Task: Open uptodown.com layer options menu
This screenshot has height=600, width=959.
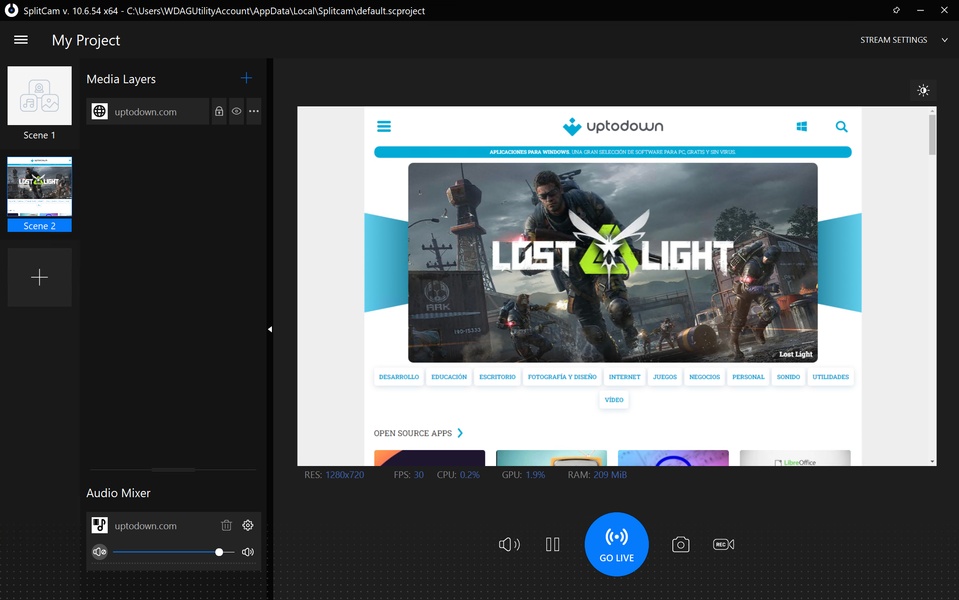Action: click(x=254, y=112)
